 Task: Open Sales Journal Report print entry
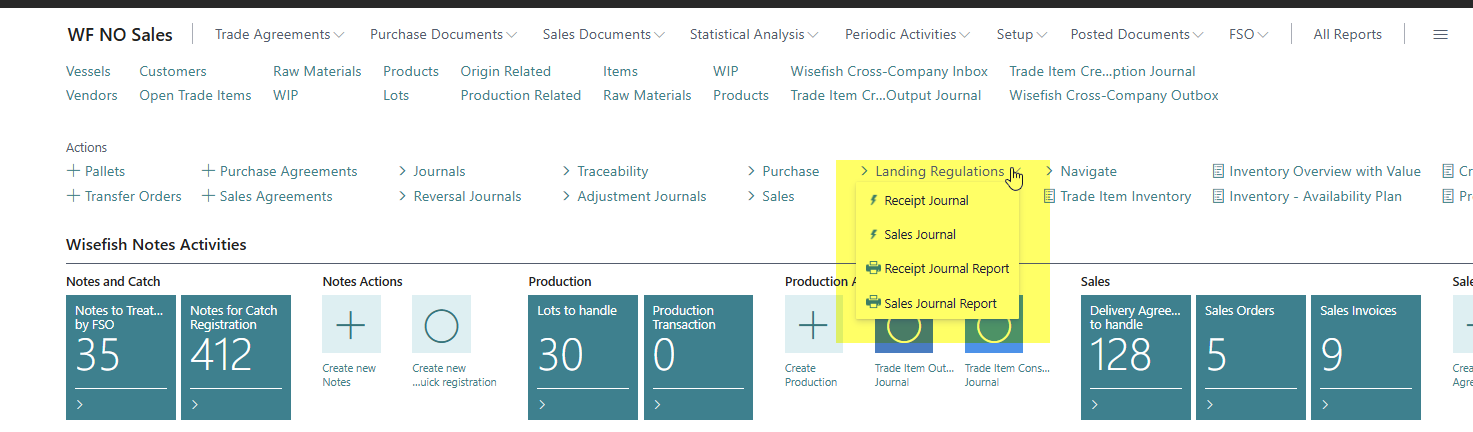point(940,303)
